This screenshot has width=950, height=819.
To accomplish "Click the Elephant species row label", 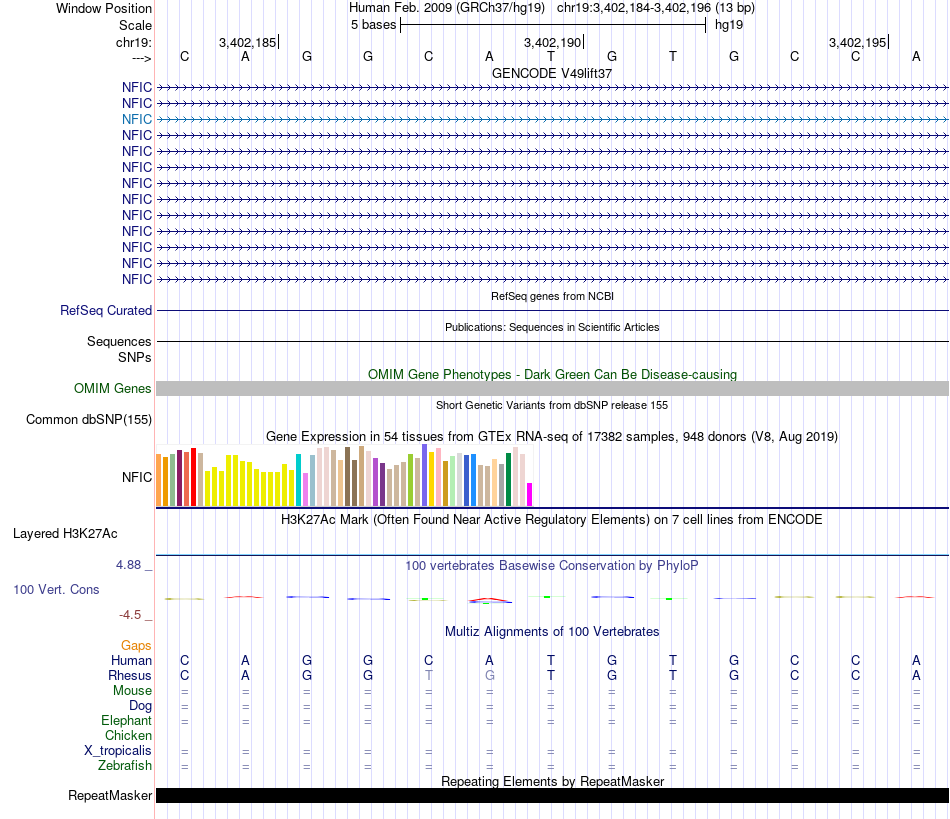I will pos(126,720).
